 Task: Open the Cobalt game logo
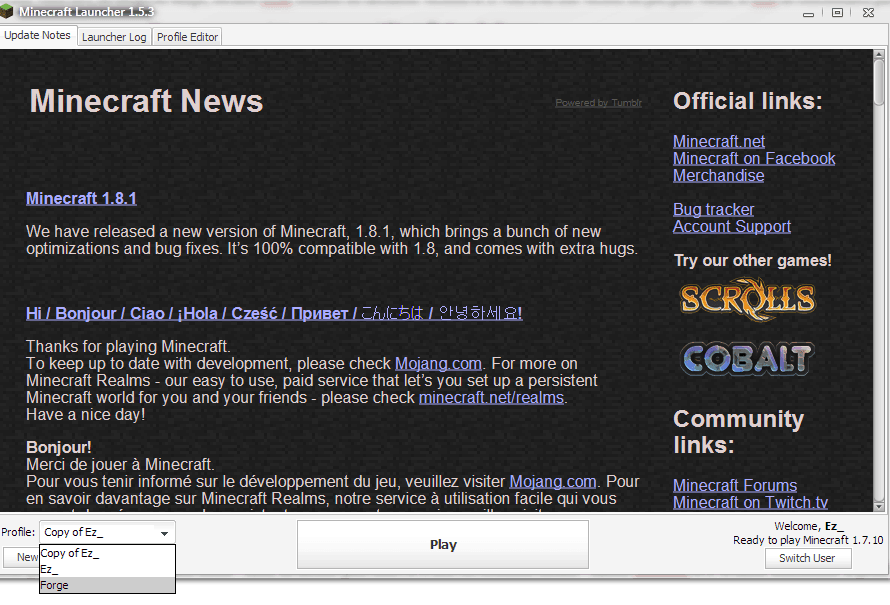coord(748,359)
